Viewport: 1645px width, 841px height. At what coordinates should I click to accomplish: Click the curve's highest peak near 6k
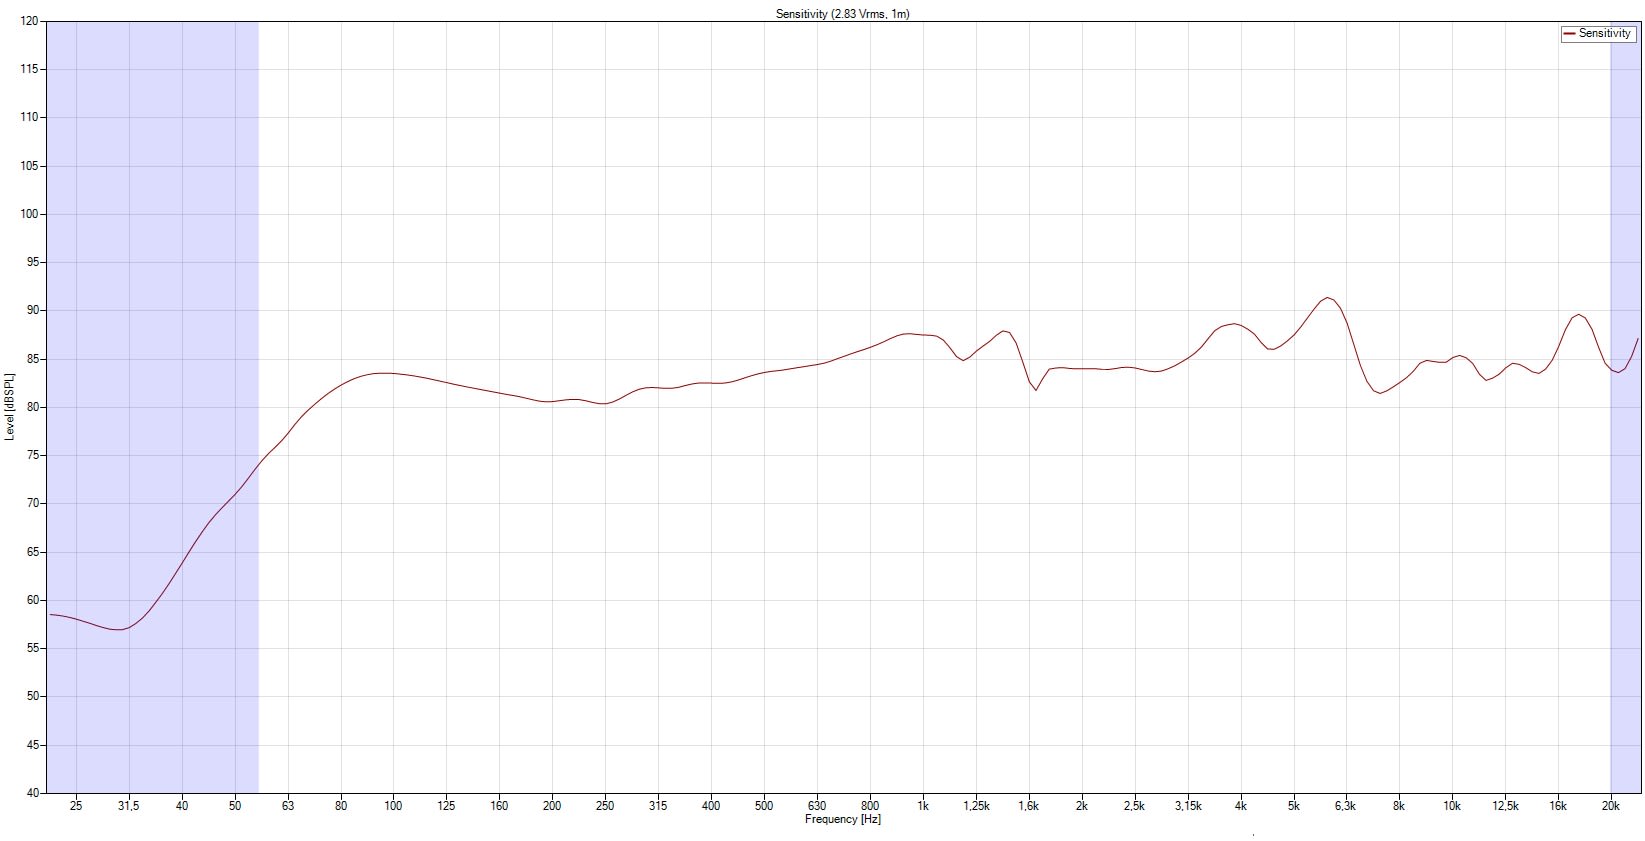point(1327,298)
